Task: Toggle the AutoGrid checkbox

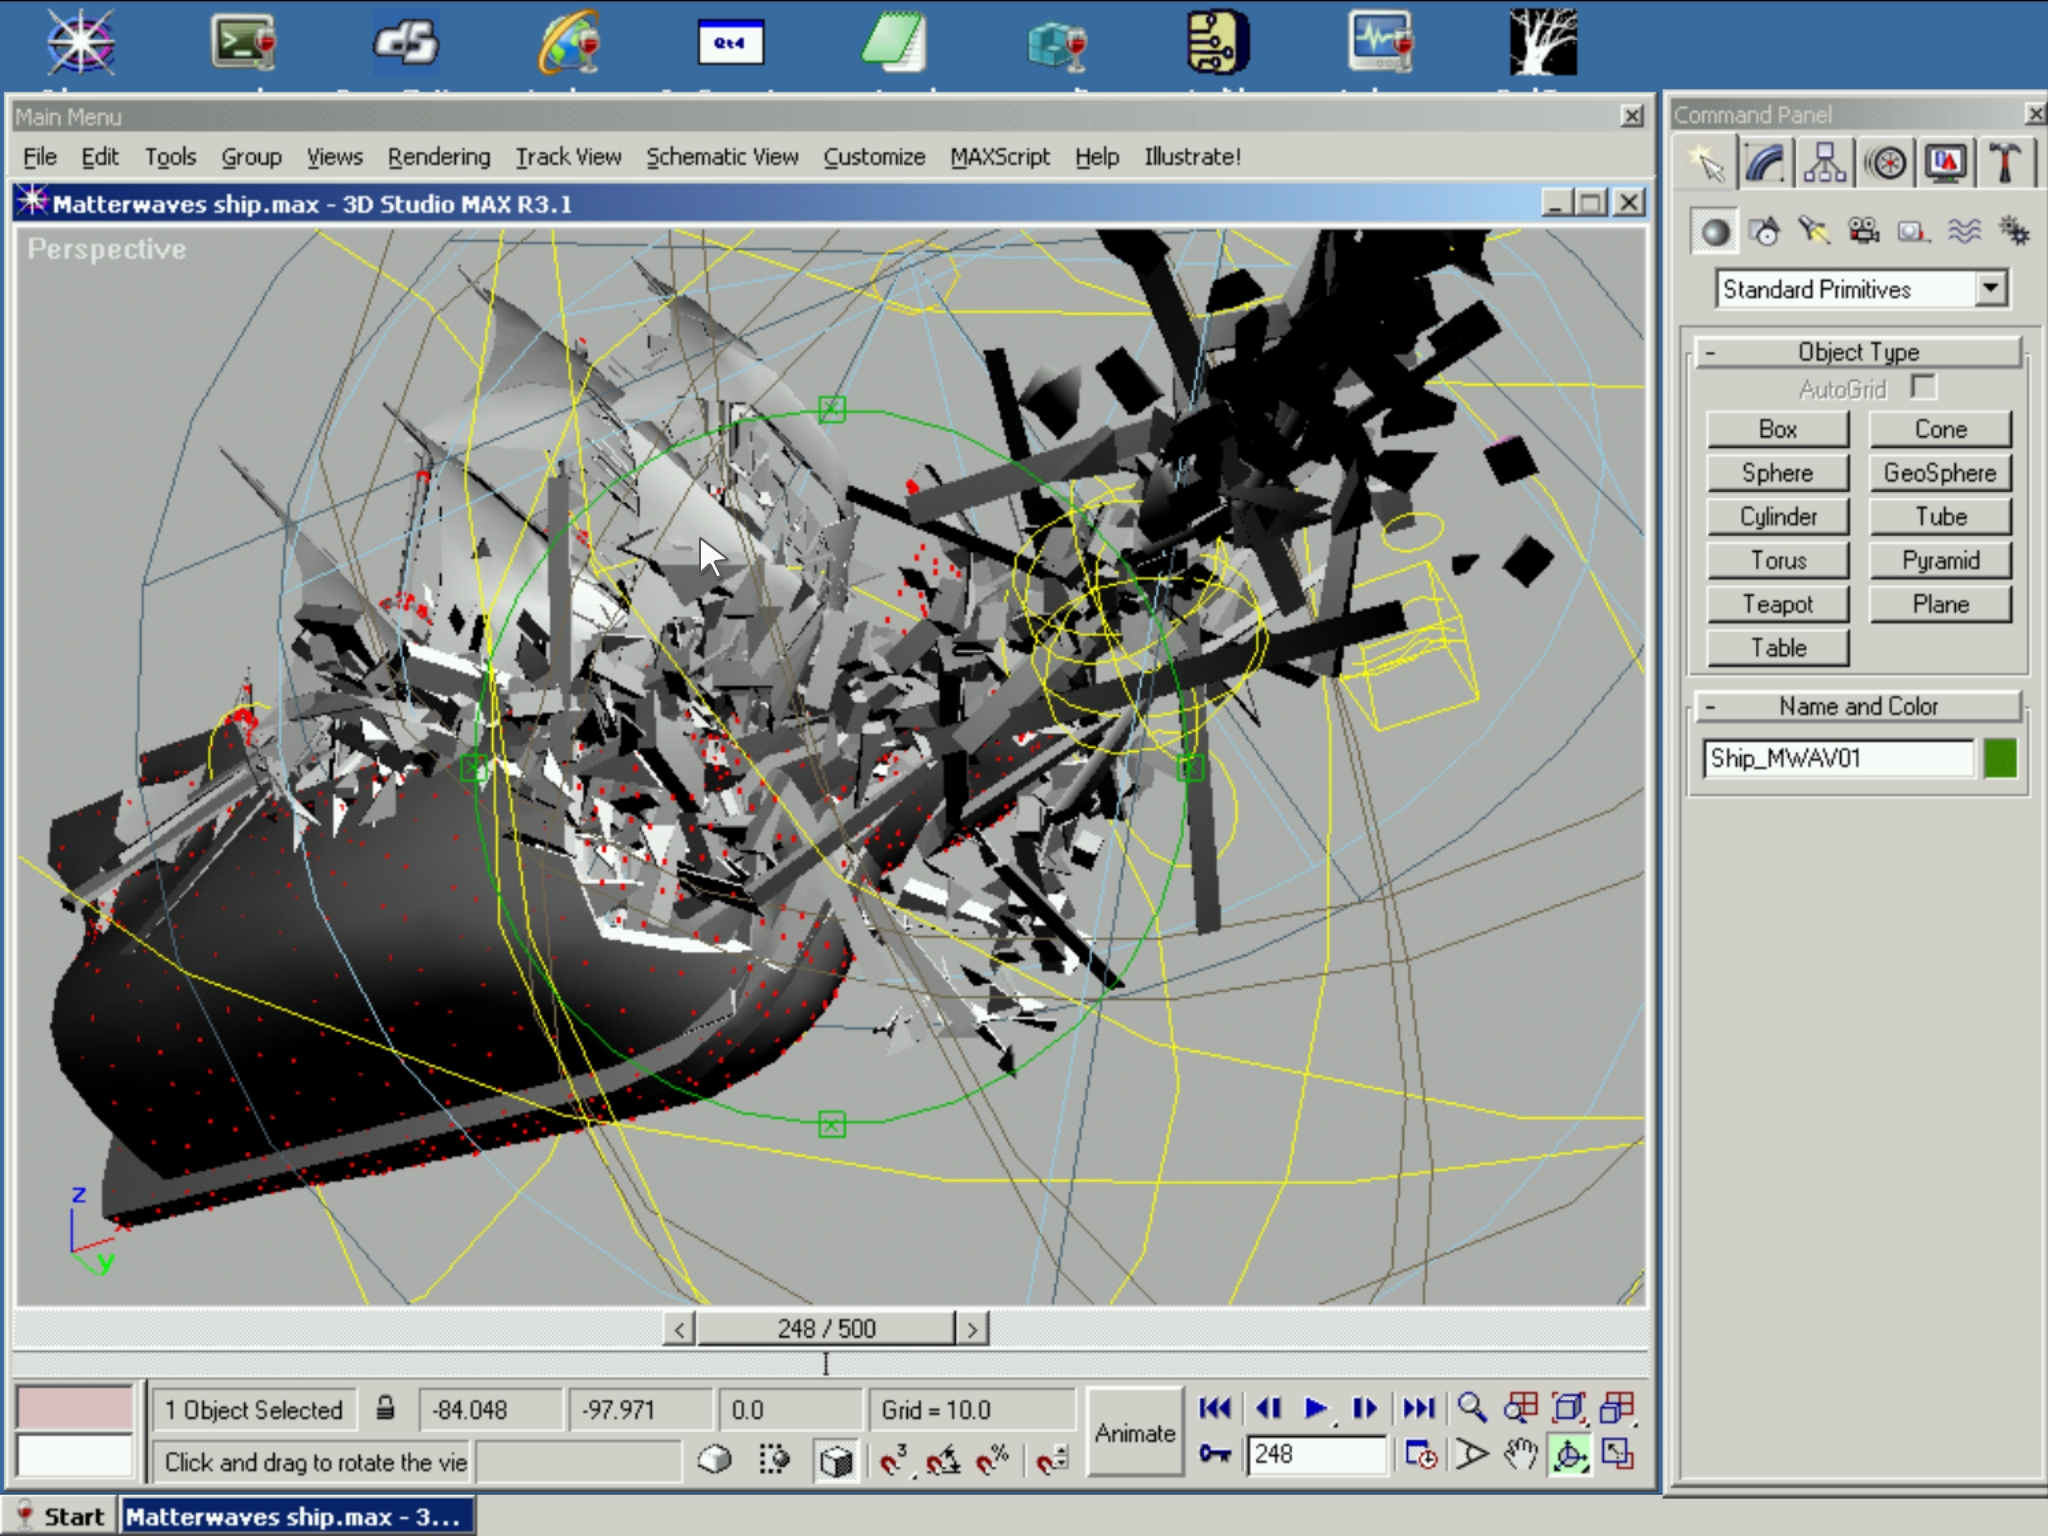Action: (x=1922, y=387)
